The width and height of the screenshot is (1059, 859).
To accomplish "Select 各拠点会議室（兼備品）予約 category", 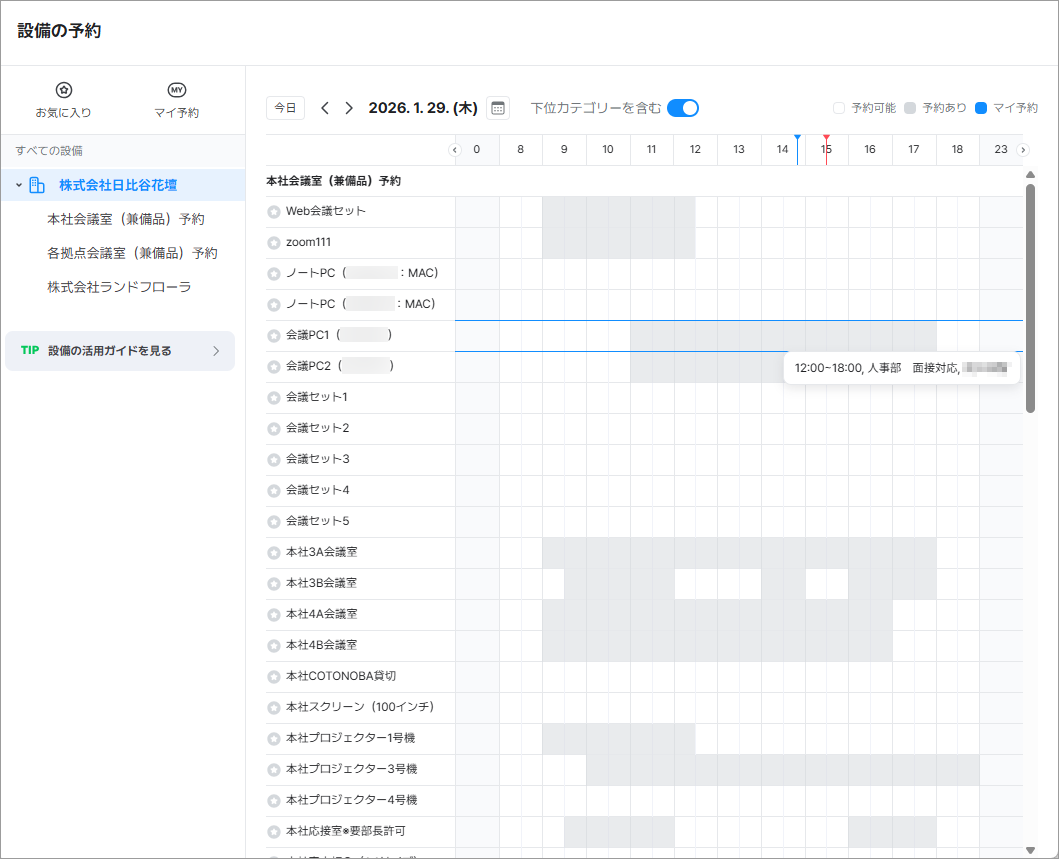I will 132,253.
